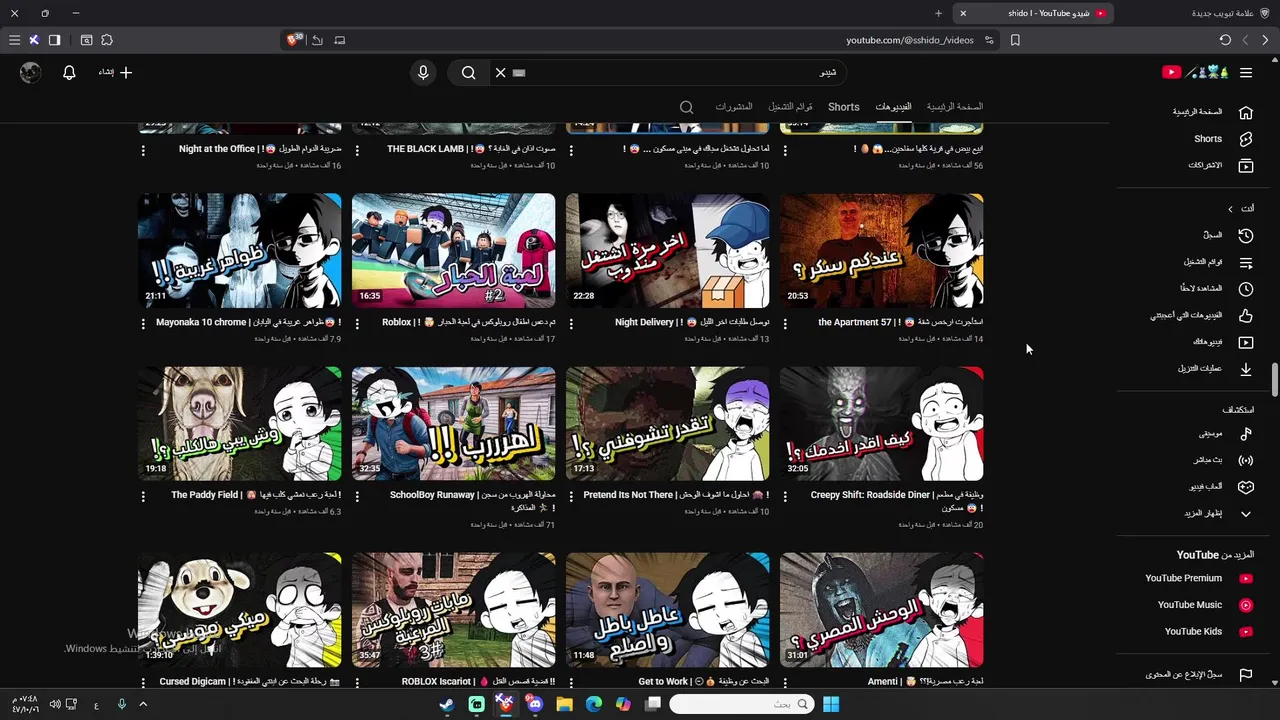Open options menu for SchoolBoy Runaway
Image resolution: width=1280 pixels, height=720 pixels.
coord(357,496)
